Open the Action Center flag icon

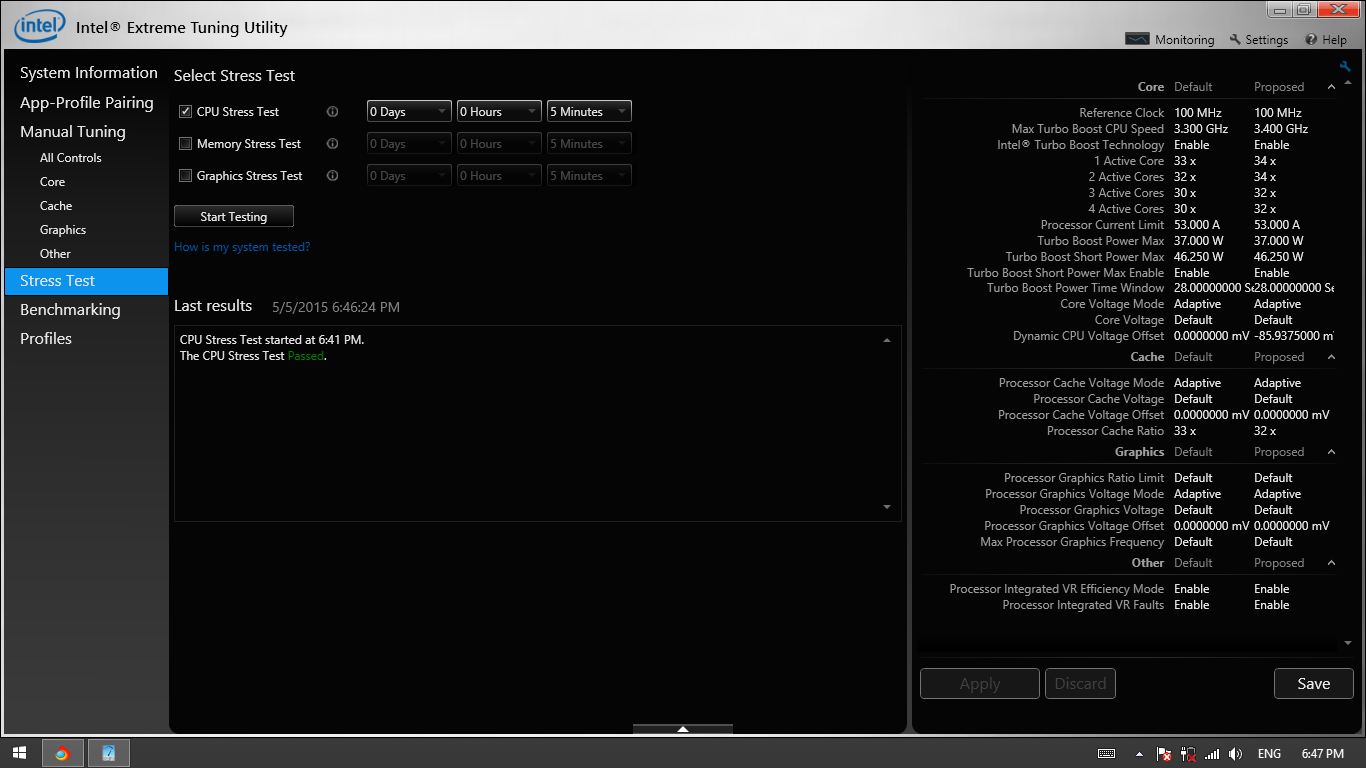pos(1164,753)
